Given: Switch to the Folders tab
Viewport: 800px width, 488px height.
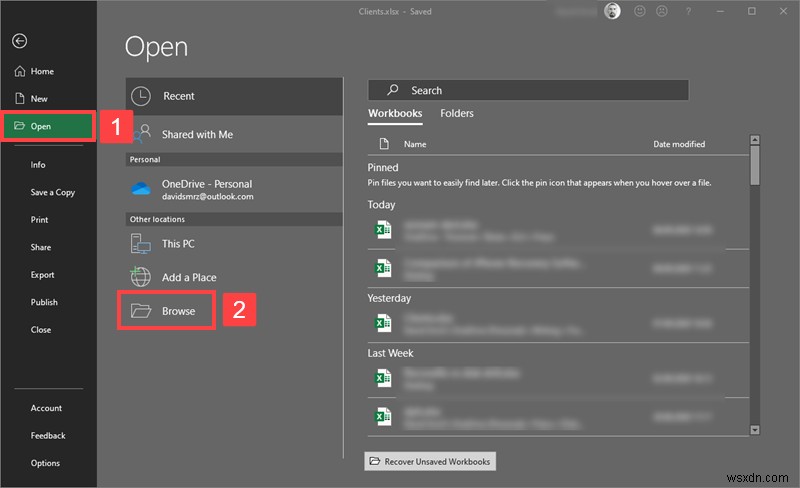Looking at the screenshot, I should click(457, 114).
